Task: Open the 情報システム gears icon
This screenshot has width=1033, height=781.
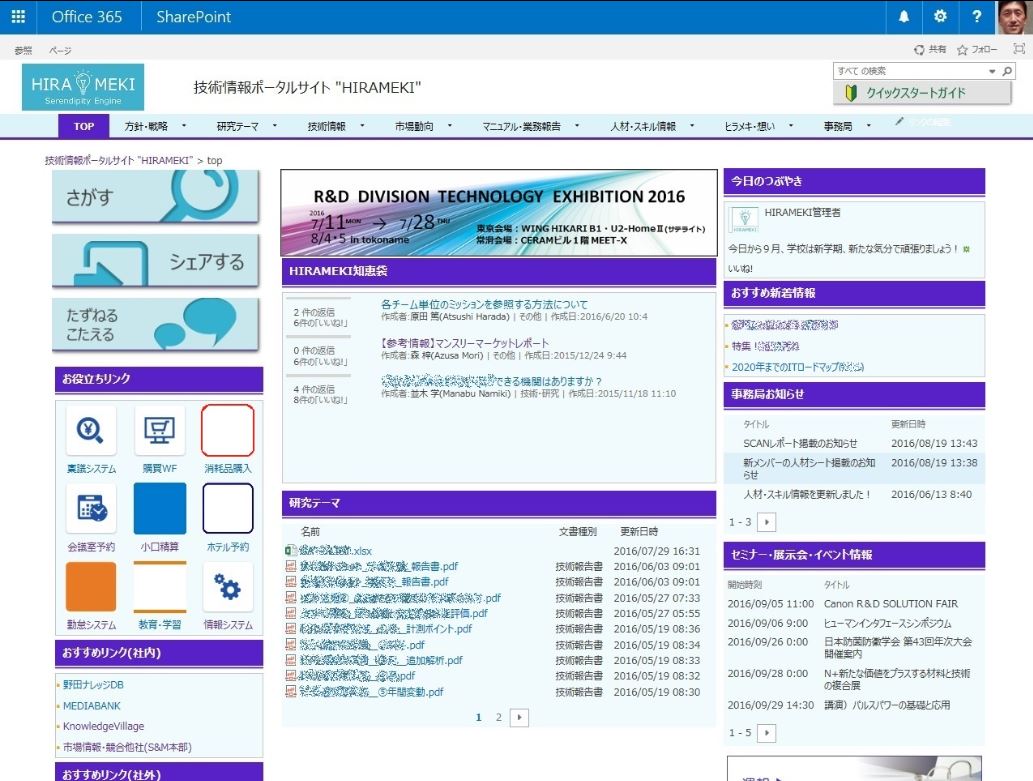Action: (227, 587)
